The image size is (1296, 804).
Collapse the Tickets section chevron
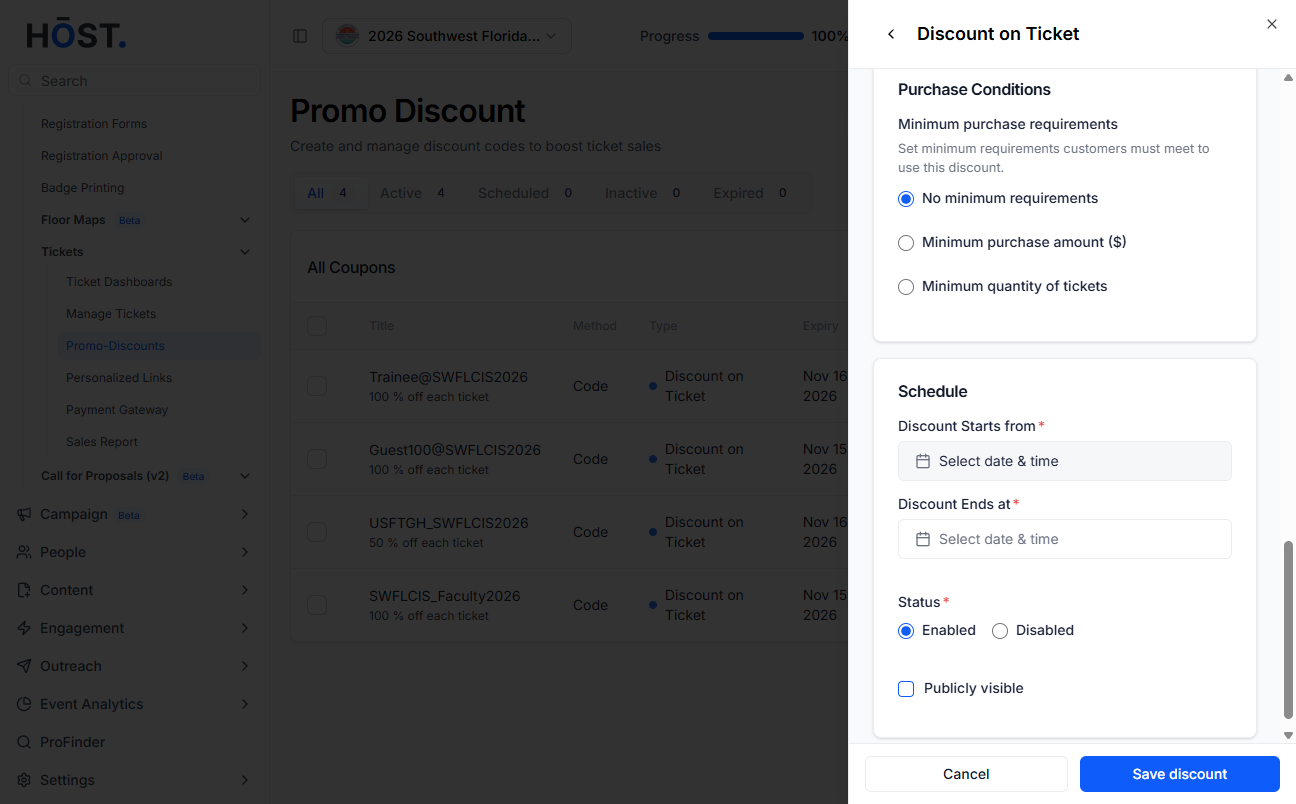click(245, 252)
